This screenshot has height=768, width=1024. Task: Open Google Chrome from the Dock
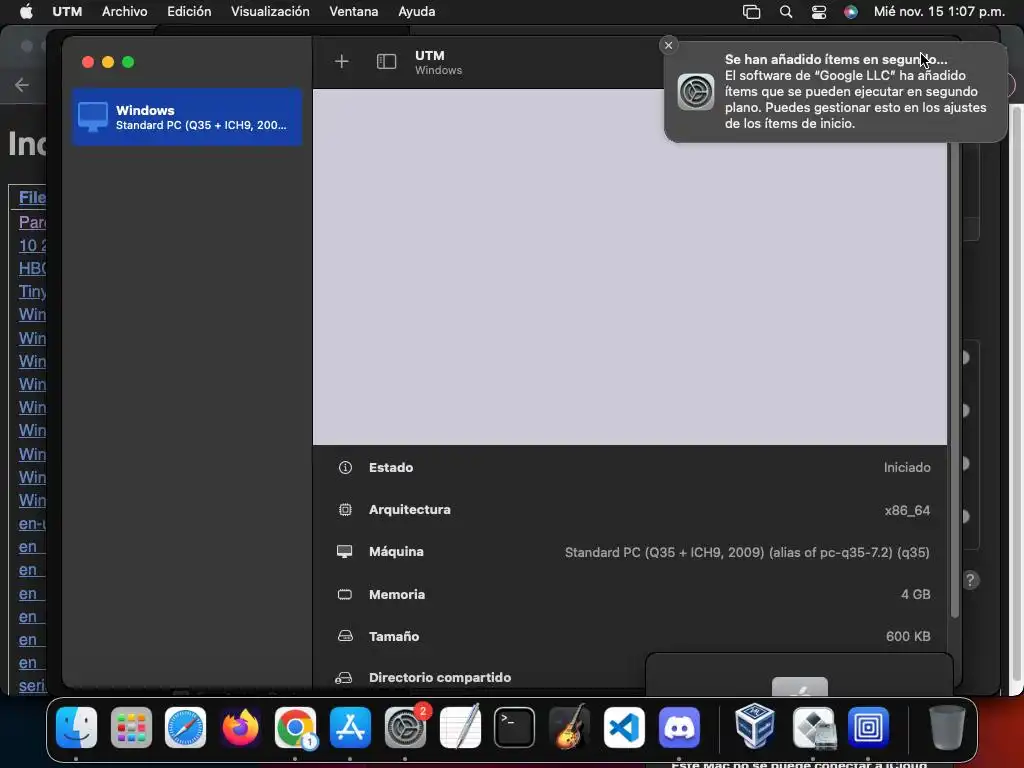[295, 727]
